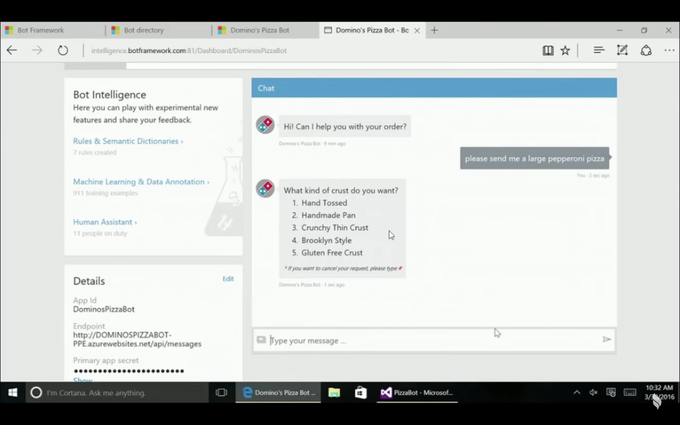The width and height of the screenshot is (680, 425).
Task: Open File Explorer from taskbar
Action: pos(334,392)
